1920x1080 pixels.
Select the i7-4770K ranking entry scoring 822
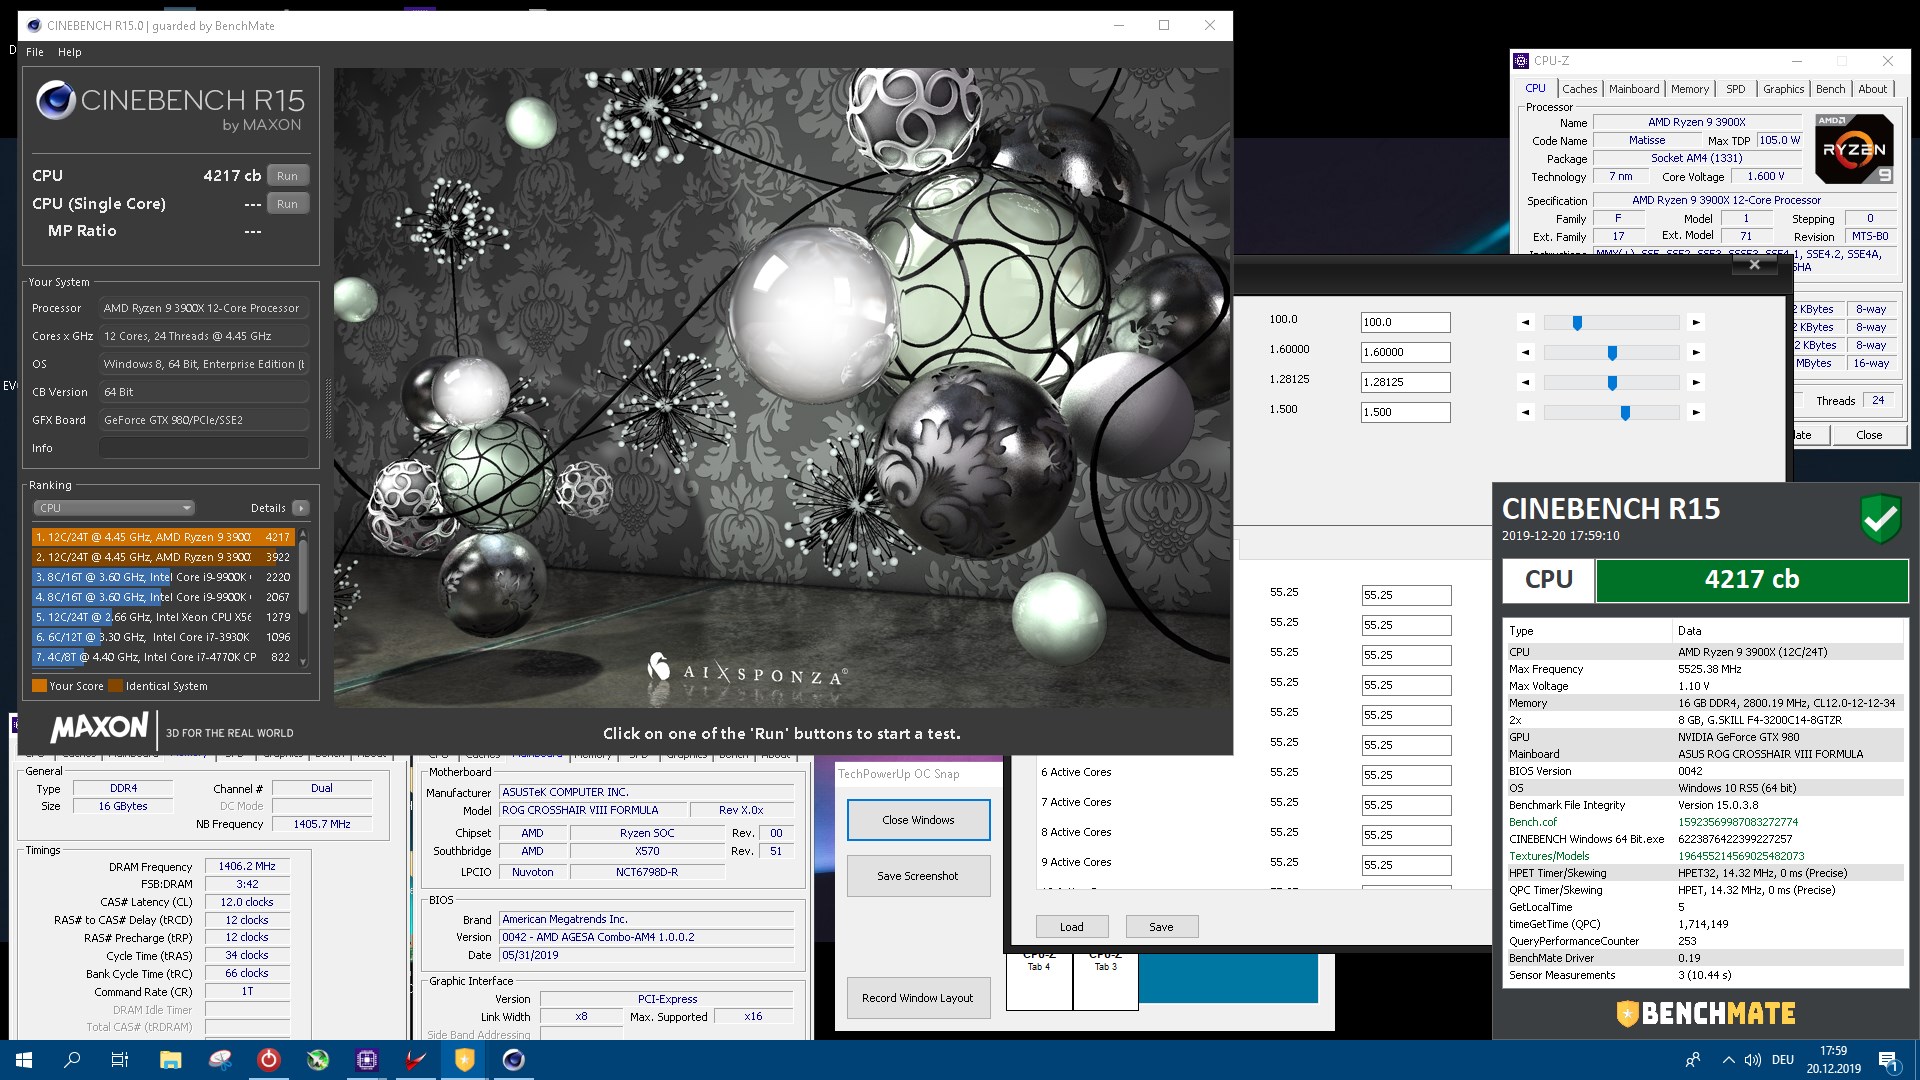click(163, 657)
